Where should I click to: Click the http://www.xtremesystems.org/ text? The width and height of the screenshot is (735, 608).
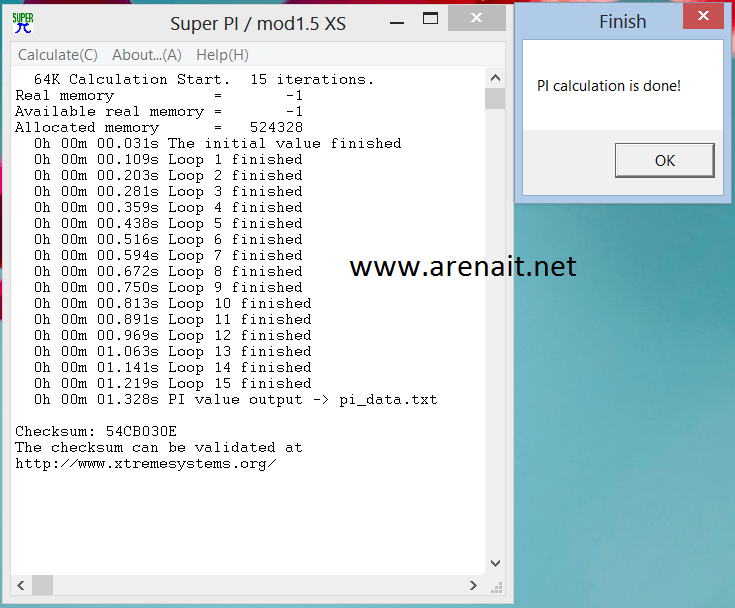(146, 464)
